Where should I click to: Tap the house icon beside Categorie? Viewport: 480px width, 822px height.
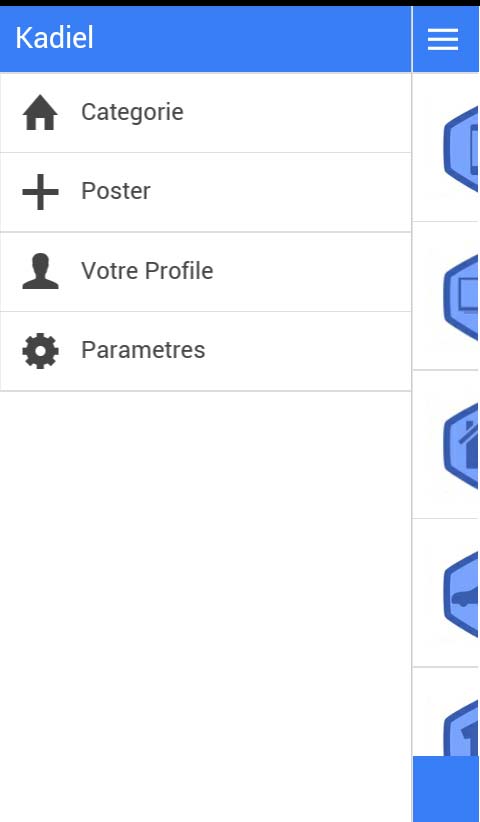(x=40, y=112)
